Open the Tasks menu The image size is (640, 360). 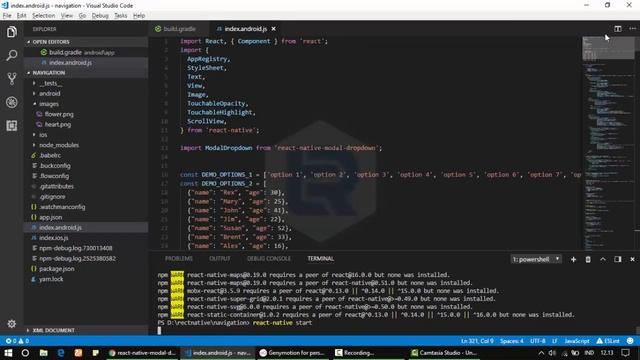[120, 16]
